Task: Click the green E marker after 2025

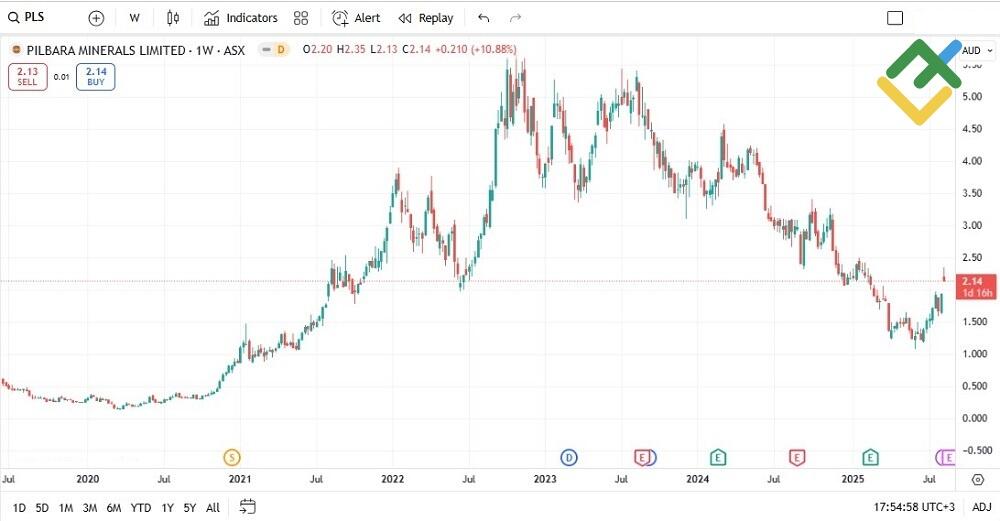Action: (x=871, y=457)
